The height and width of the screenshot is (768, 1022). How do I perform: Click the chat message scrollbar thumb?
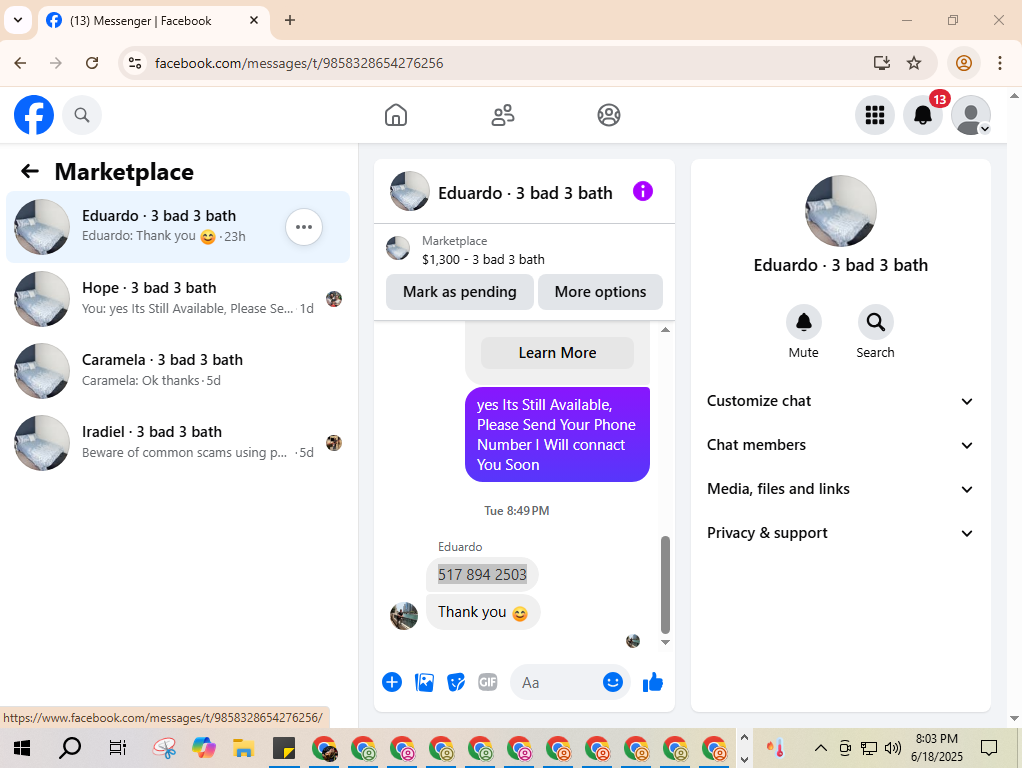(x=665, y=585)
